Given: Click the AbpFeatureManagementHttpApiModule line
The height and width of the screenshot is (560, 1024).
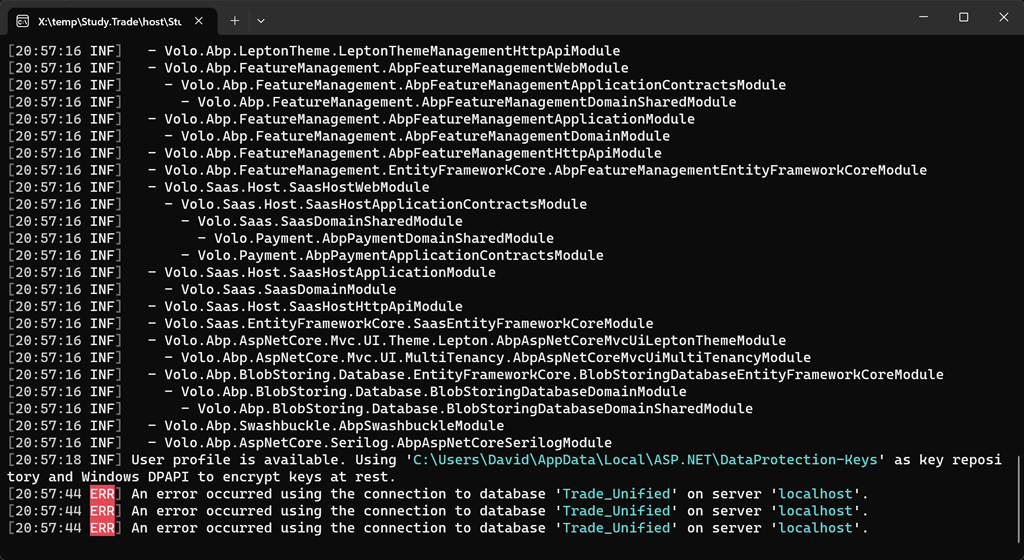Looking at the screenshot, I should [x=335, y=153].
